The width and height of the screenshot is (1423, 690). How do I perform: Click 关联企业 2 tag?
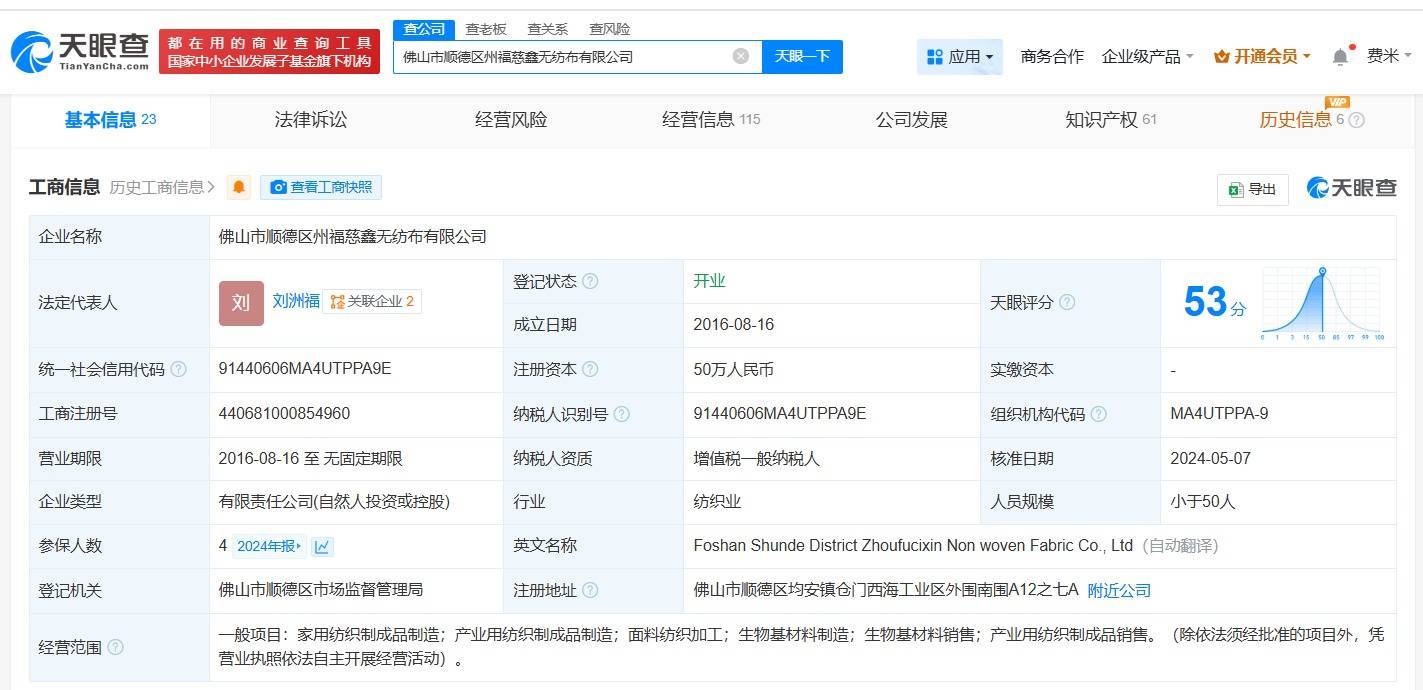click(372, 301)
